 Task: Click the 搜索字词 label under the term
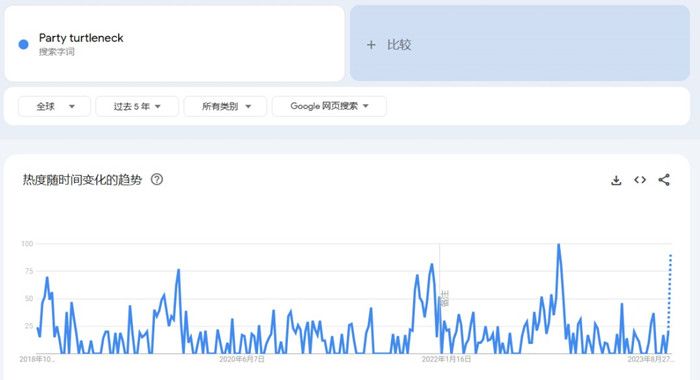point(57,52)
